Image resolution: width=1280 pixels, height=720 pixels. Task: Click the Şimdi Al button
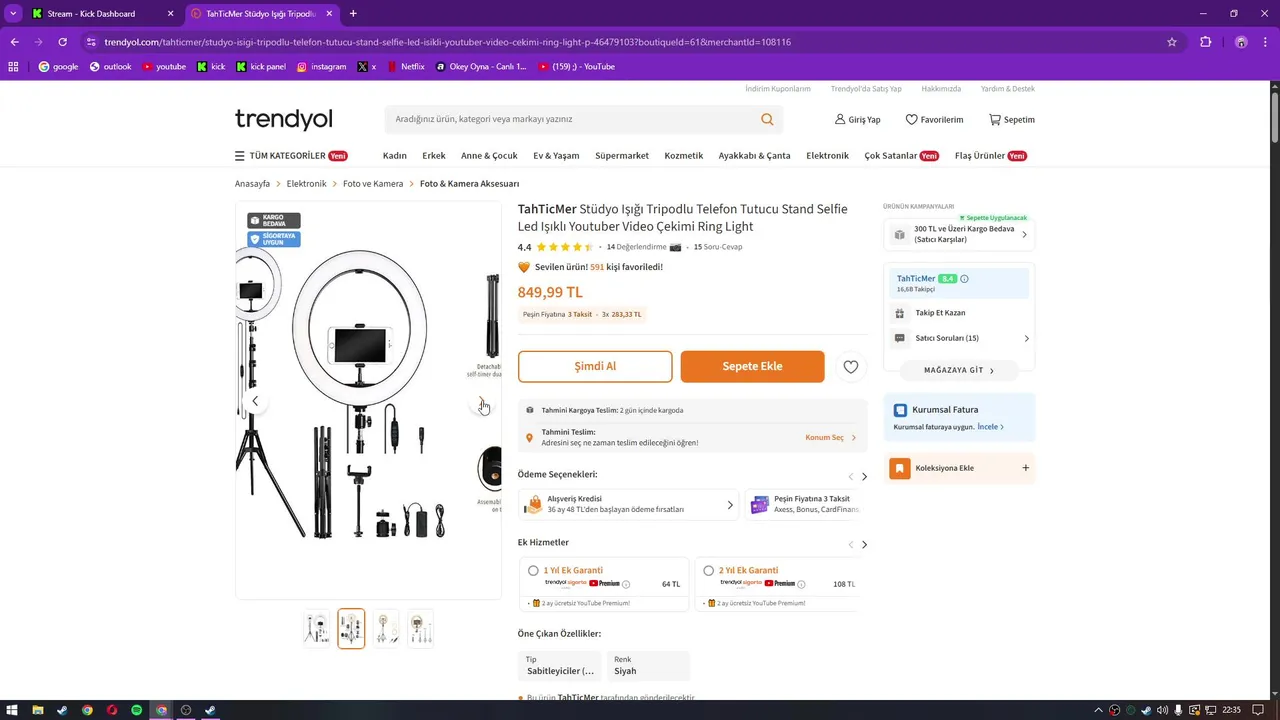click(595, 366)
